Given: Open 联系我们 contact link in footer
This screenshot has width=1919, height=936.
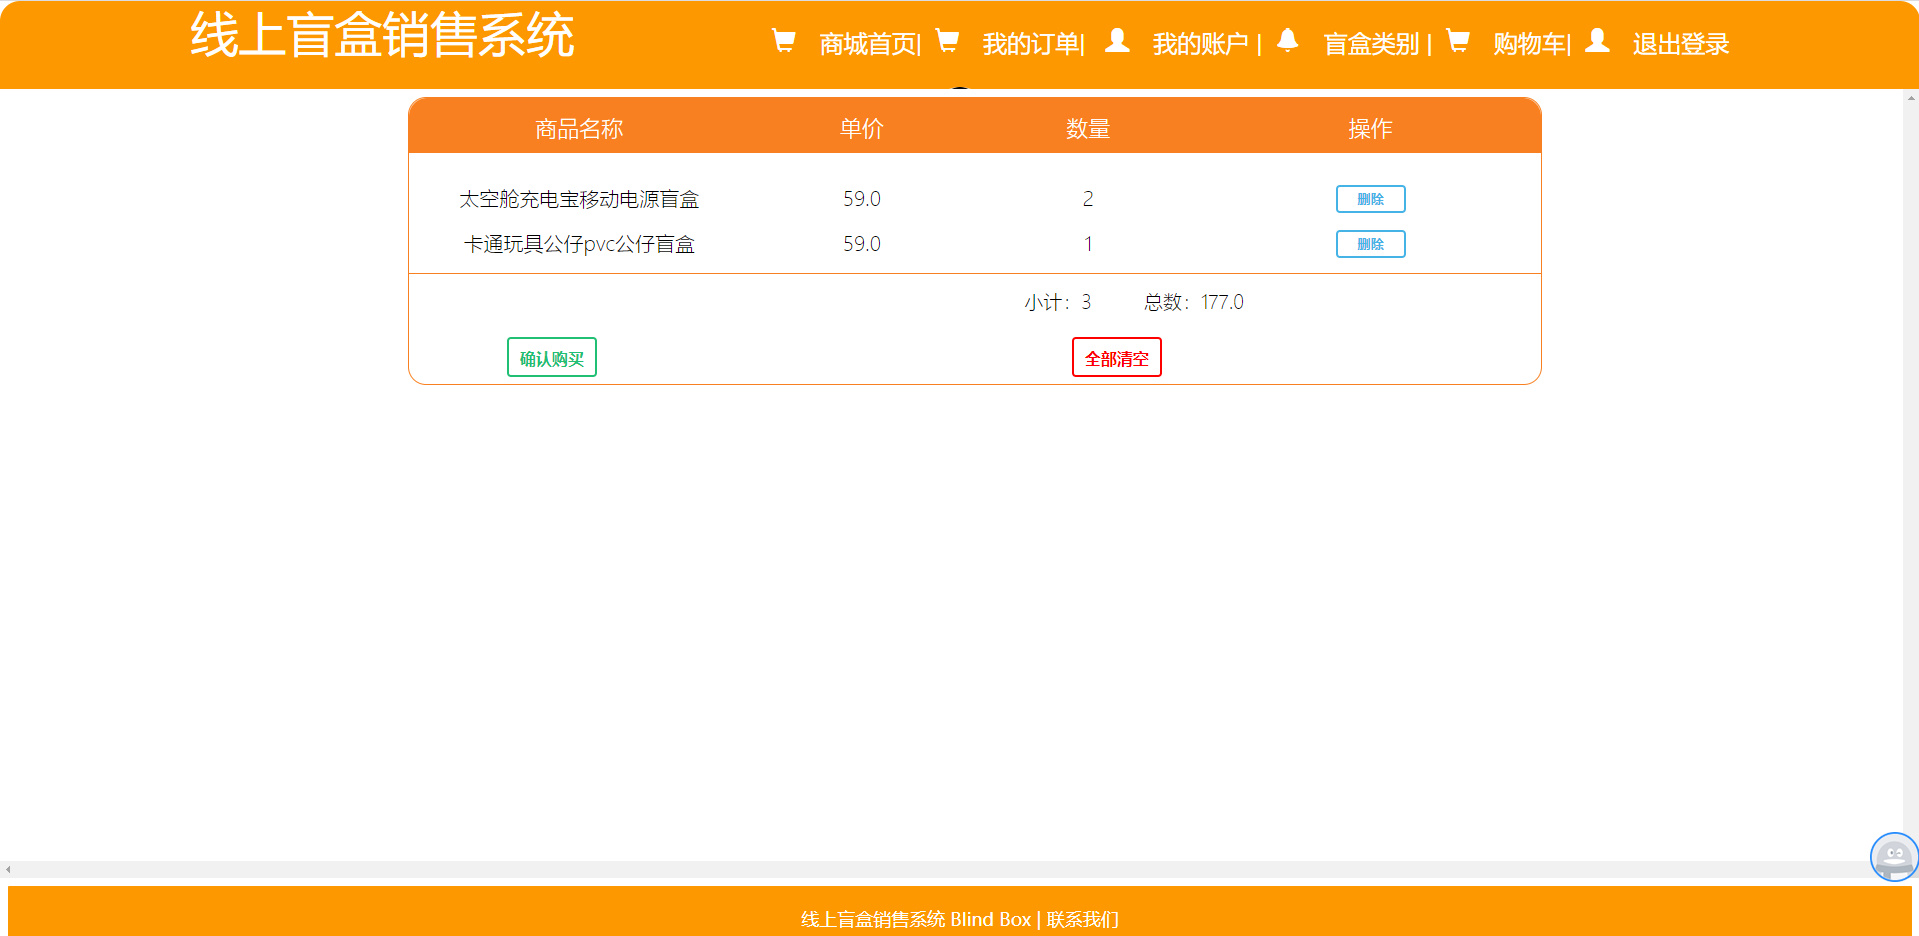Looking at the screenshot, I should coord(1083,919).
